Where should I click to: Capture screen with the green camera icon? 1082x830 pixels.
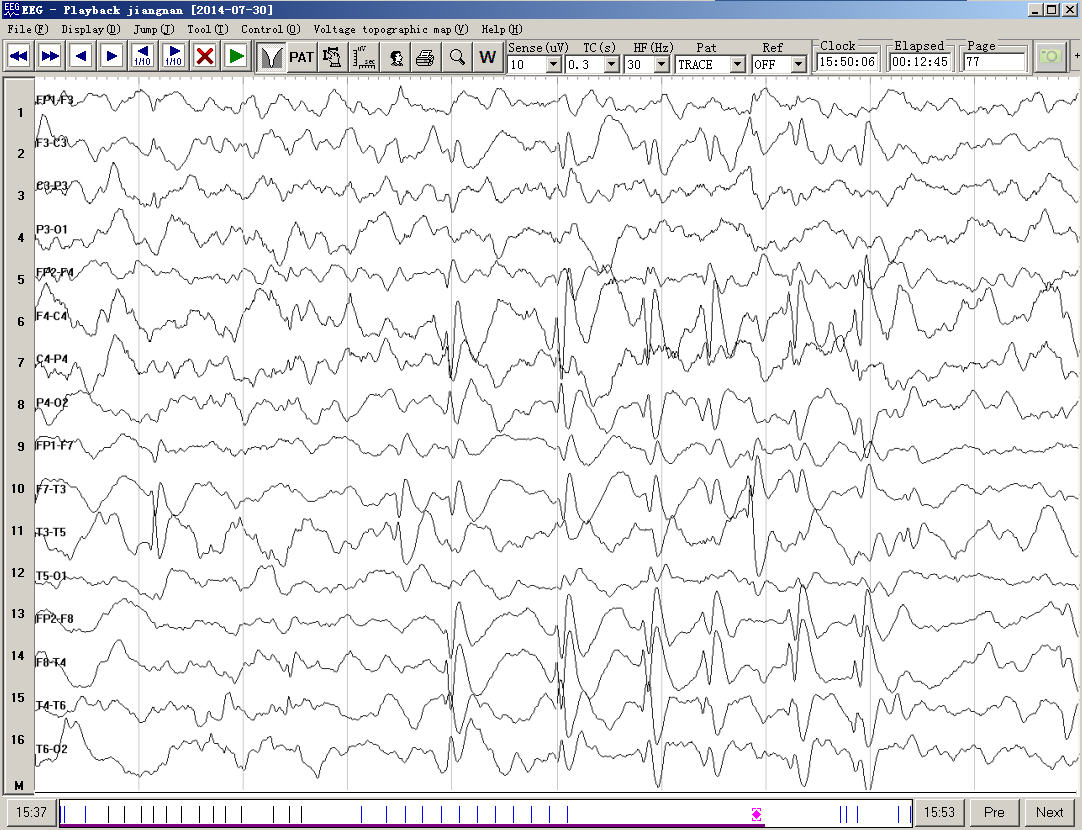(x=1050, y=56)
